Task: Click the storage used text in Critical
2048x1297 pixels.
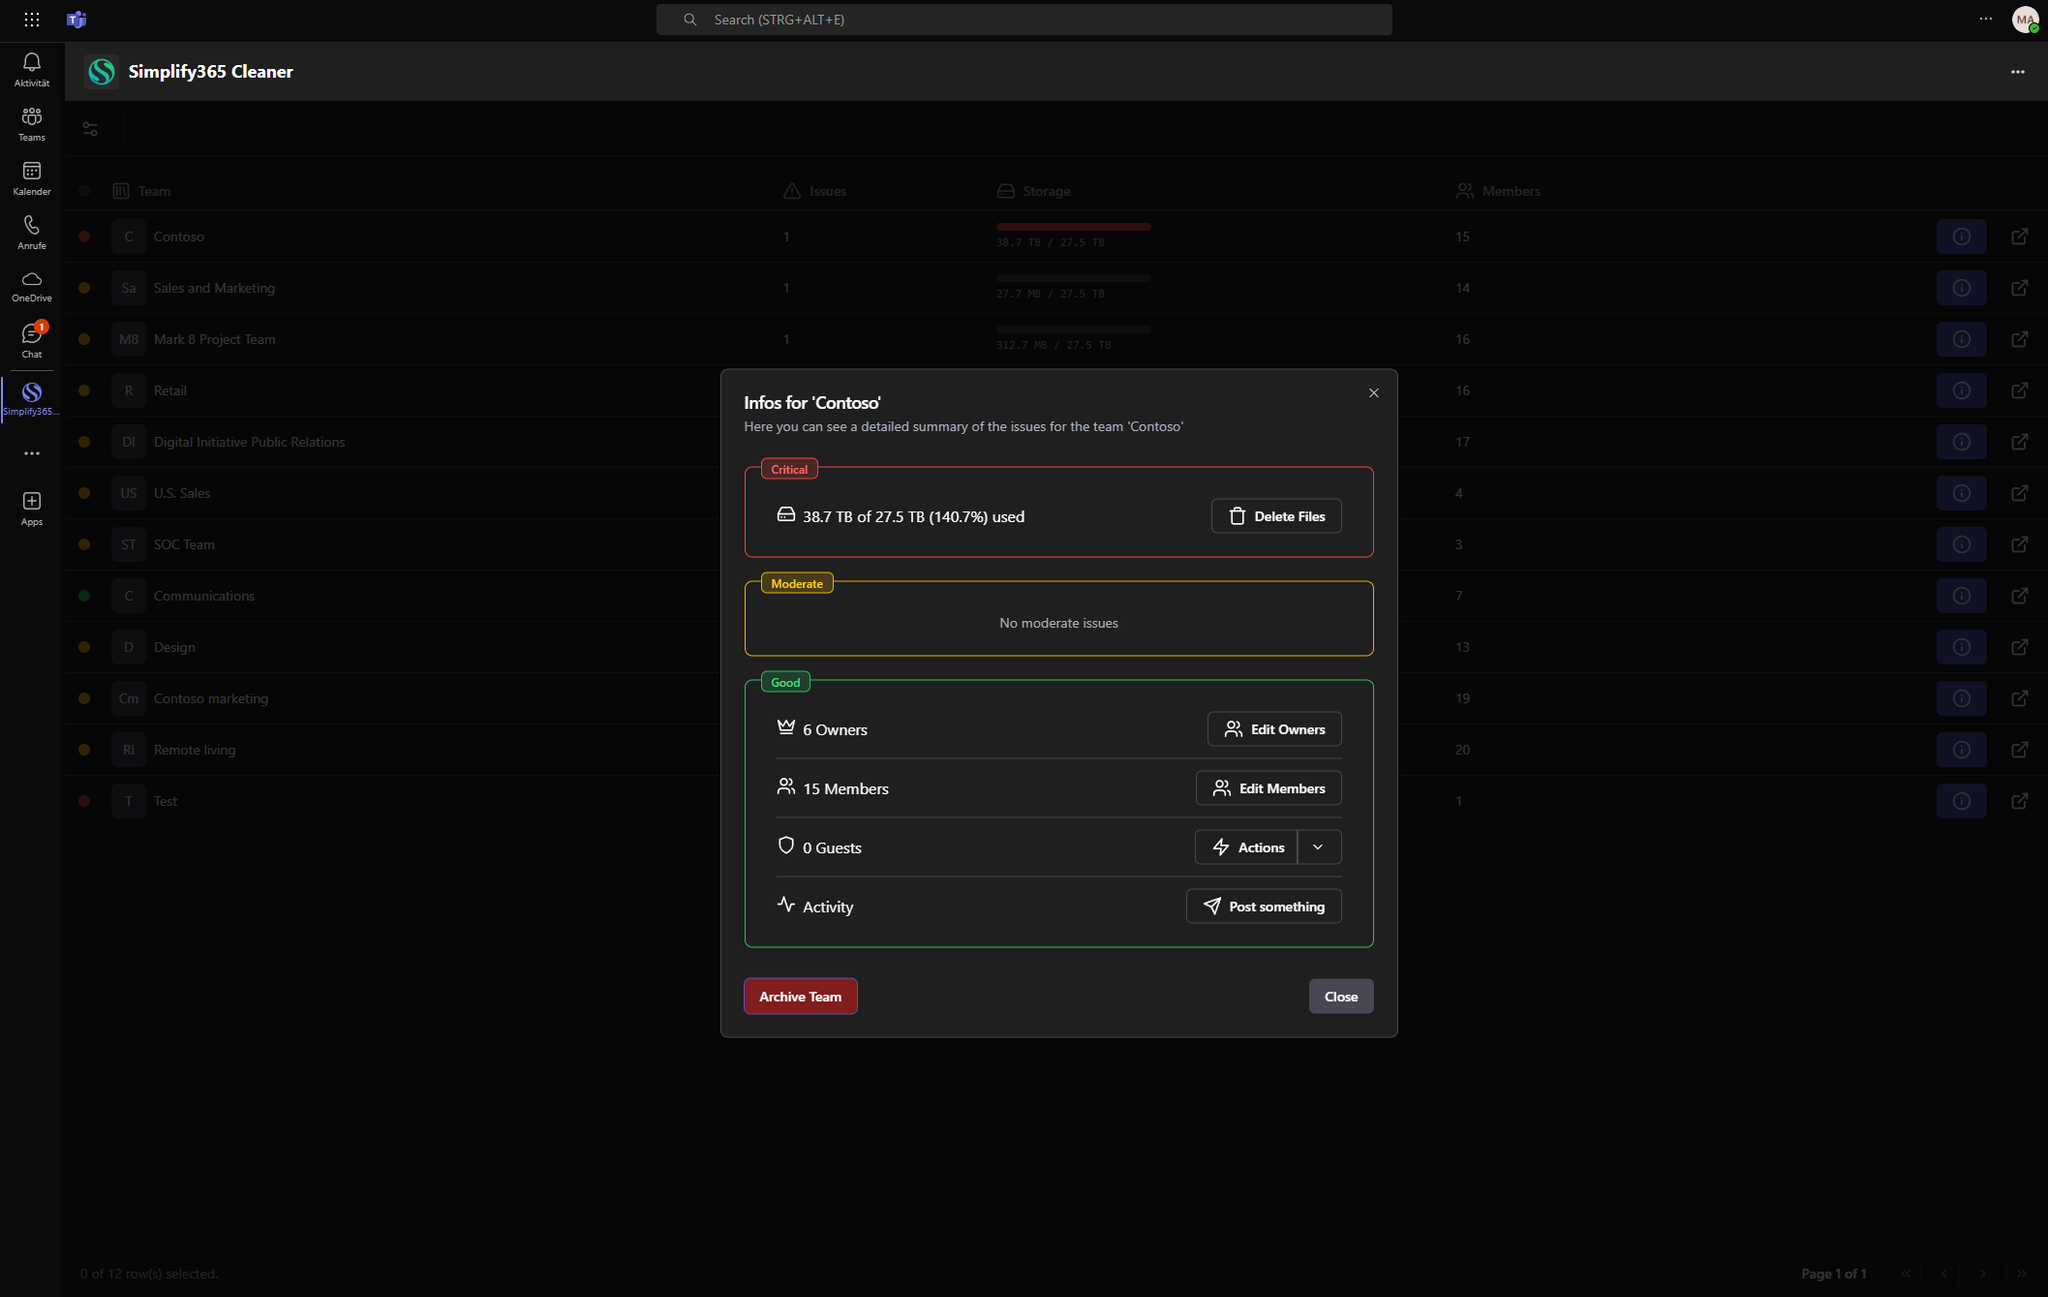Action: click(913, 517)
